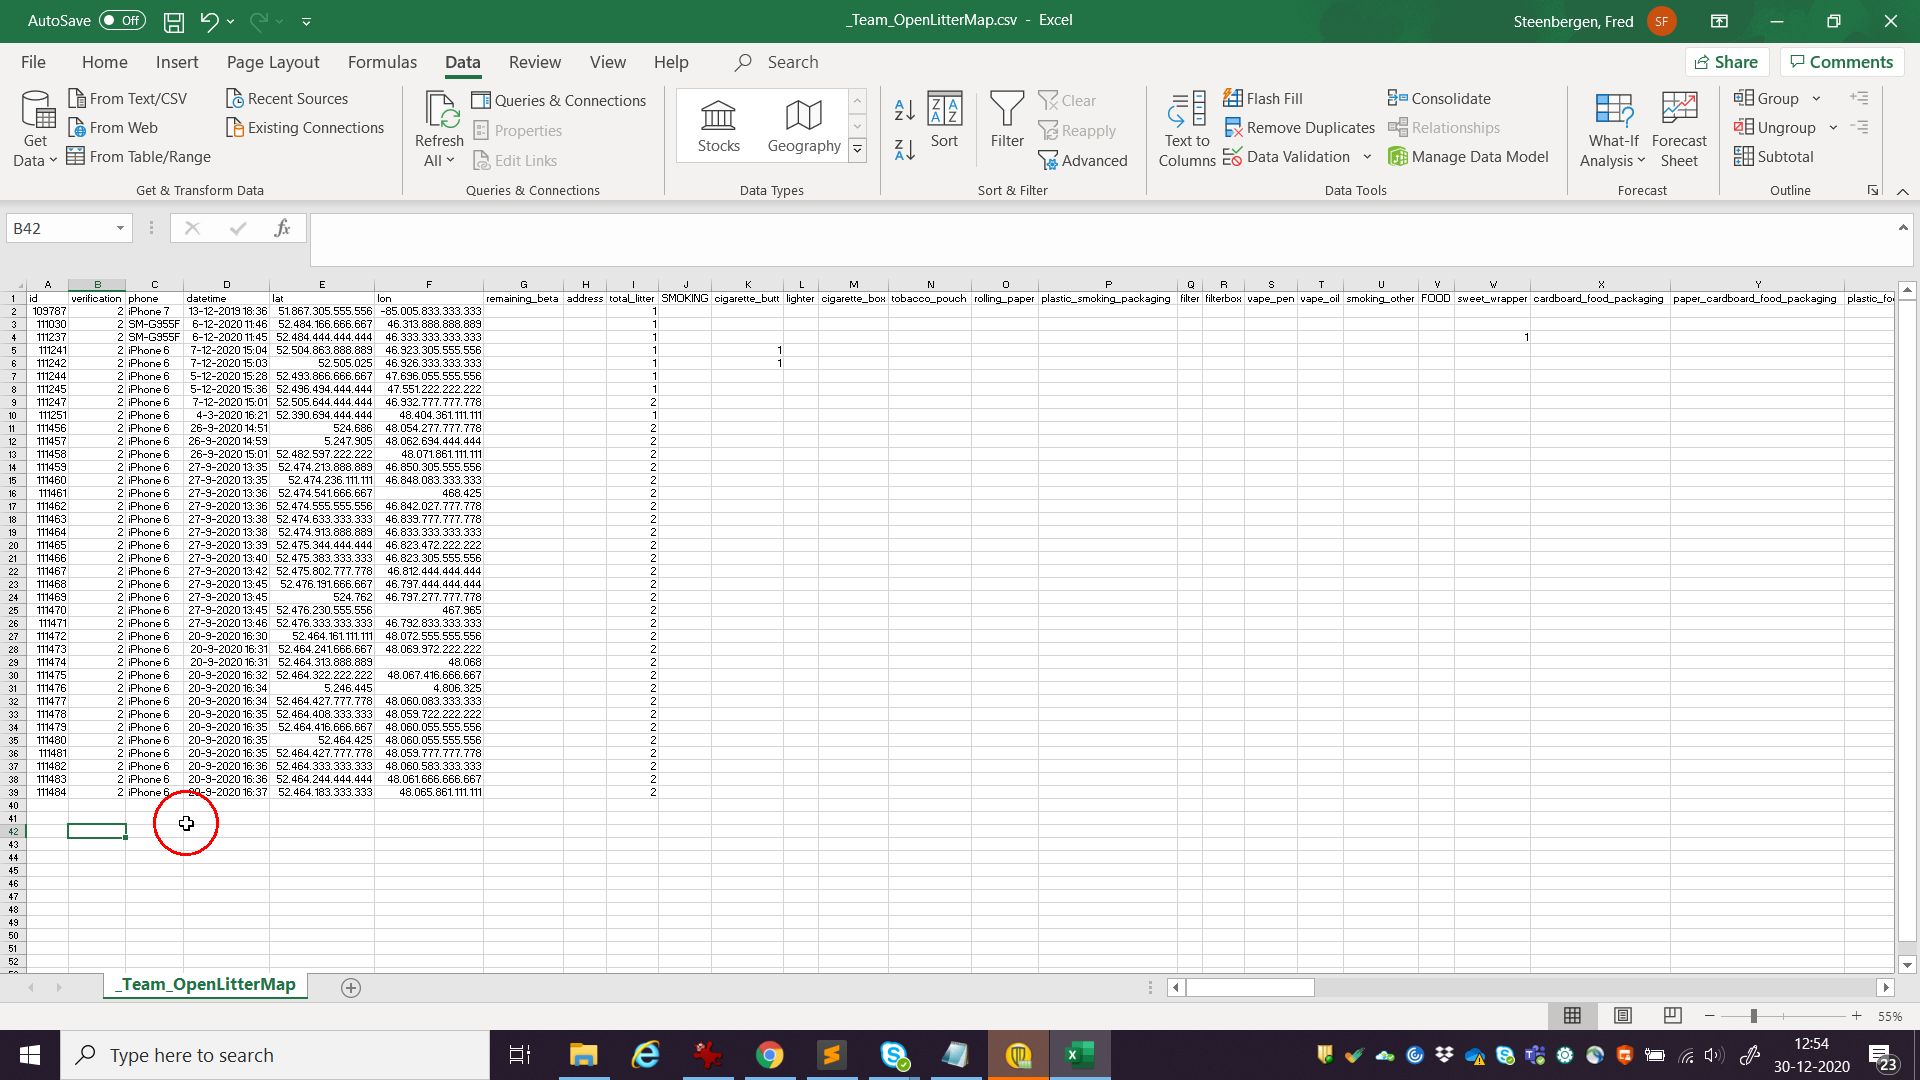Expand the Name Box dropdown
The image size is (1920, 1080).
pyautogui.click(x=120, y=229)
